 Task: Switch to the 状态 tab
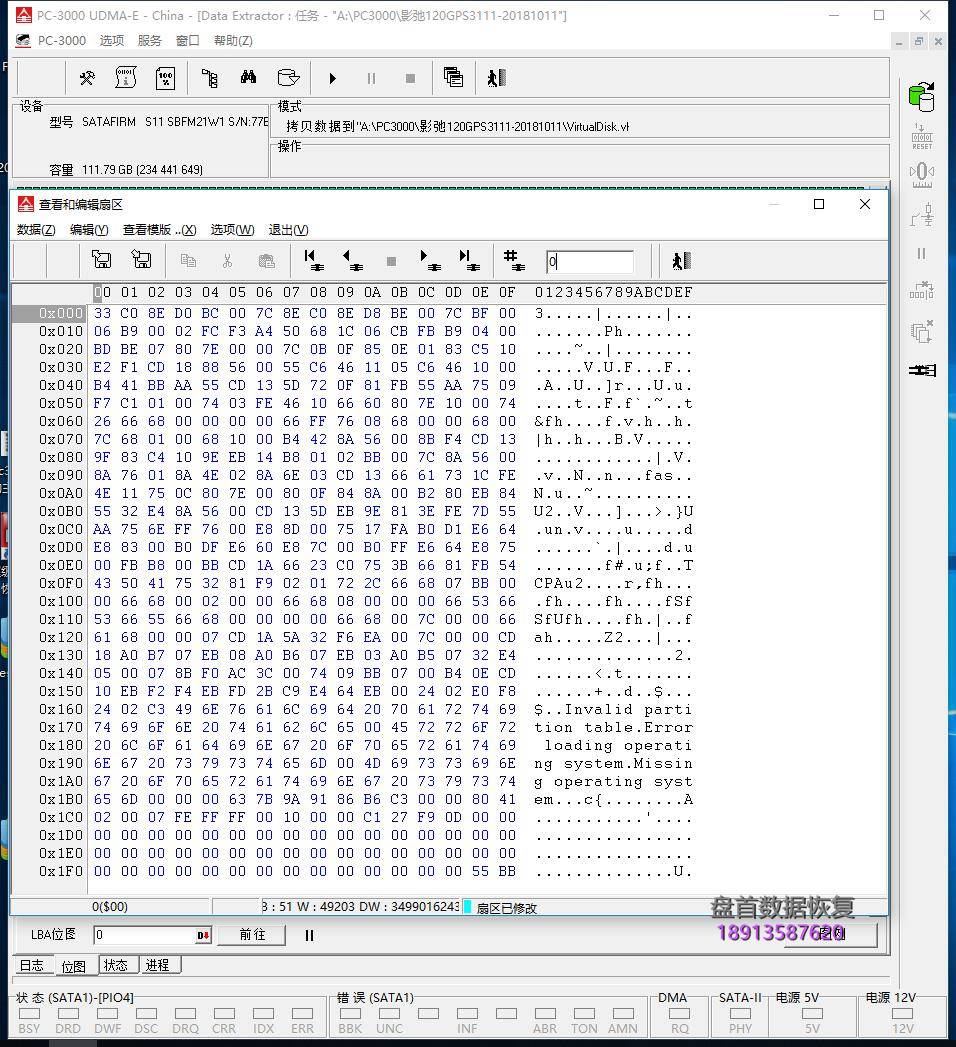point(115,965)
